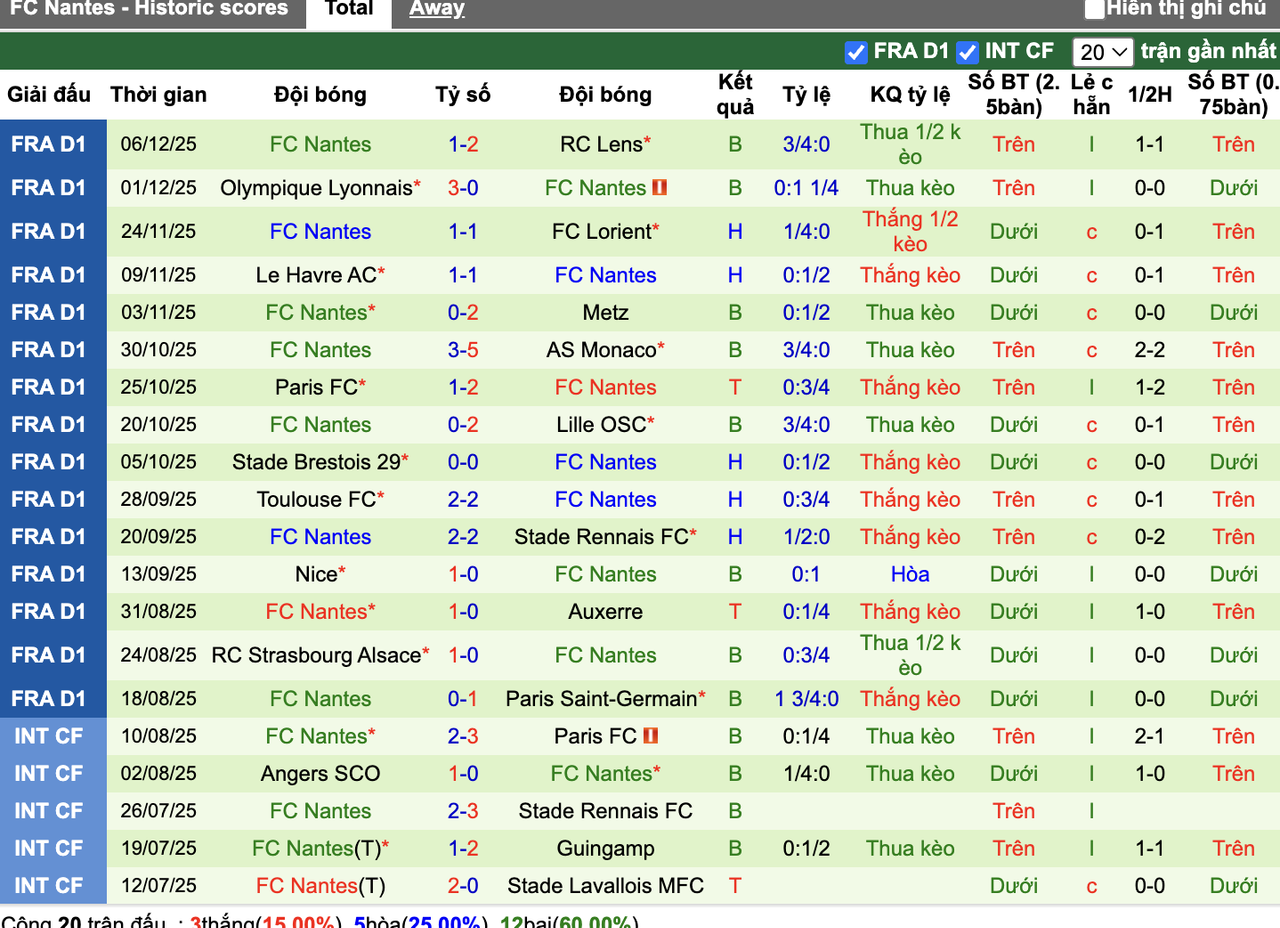Select Angers SCO team name

(320, 774)
